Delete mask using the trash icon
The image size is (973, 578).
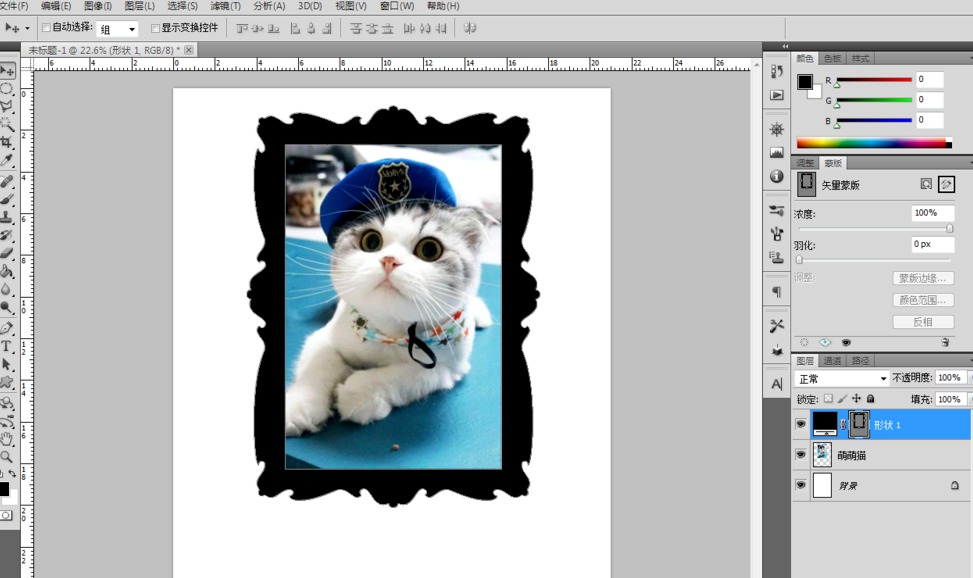tap(945, 342)
